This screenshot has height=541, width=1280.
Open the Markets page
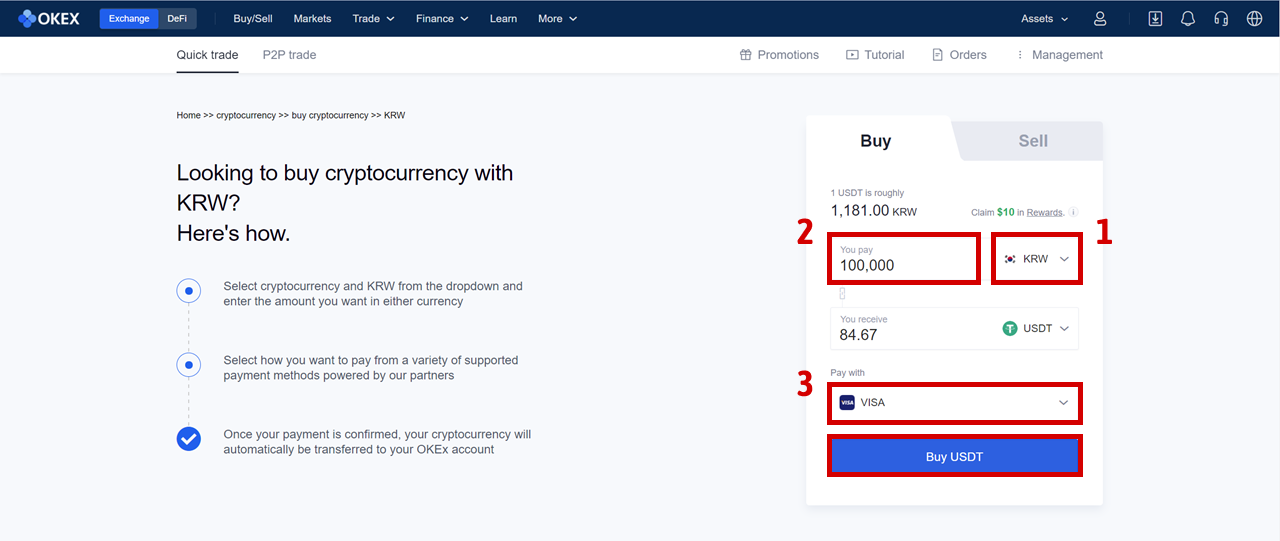coord(313,18)
